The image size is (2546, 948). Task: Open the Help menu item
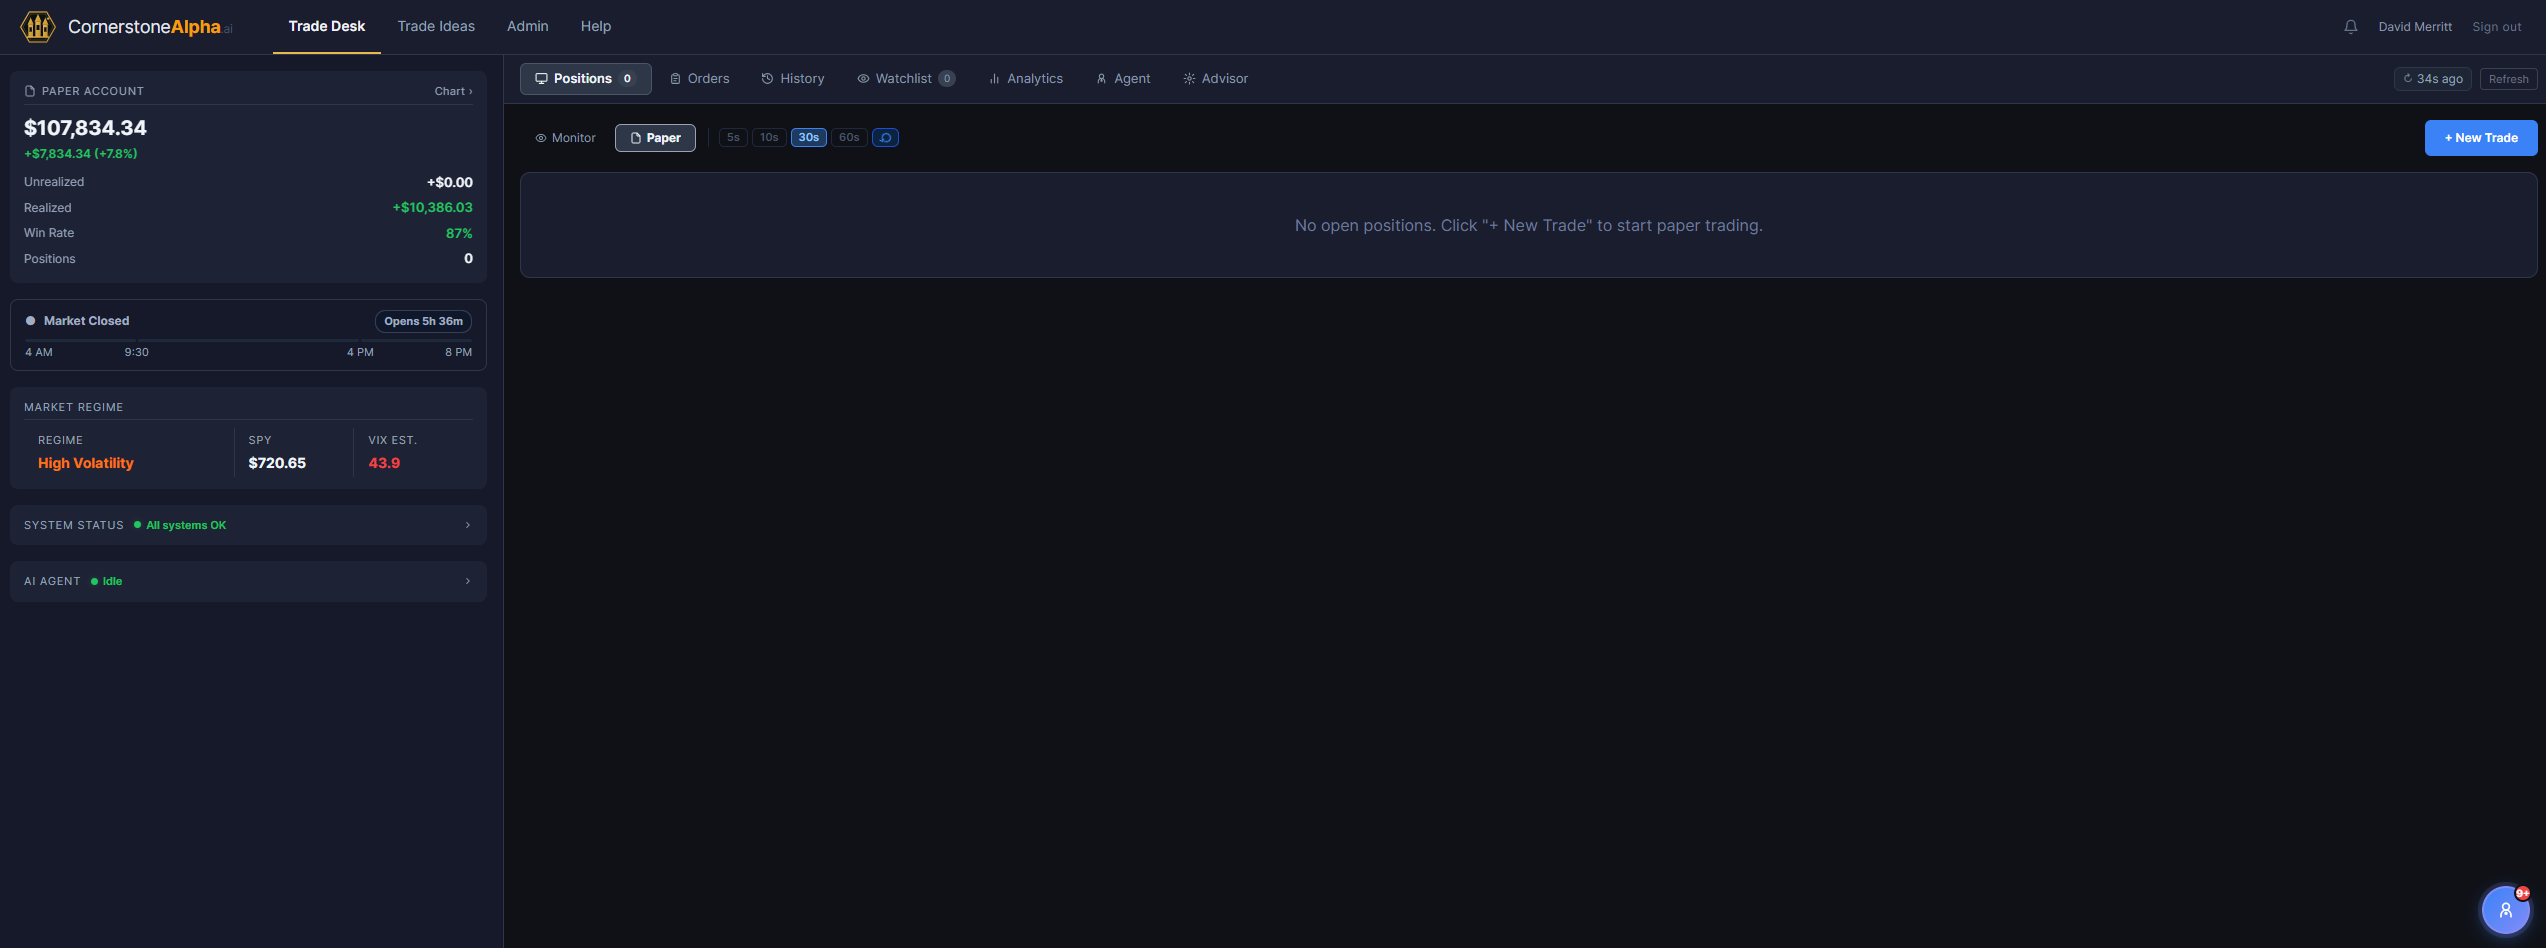596,27
